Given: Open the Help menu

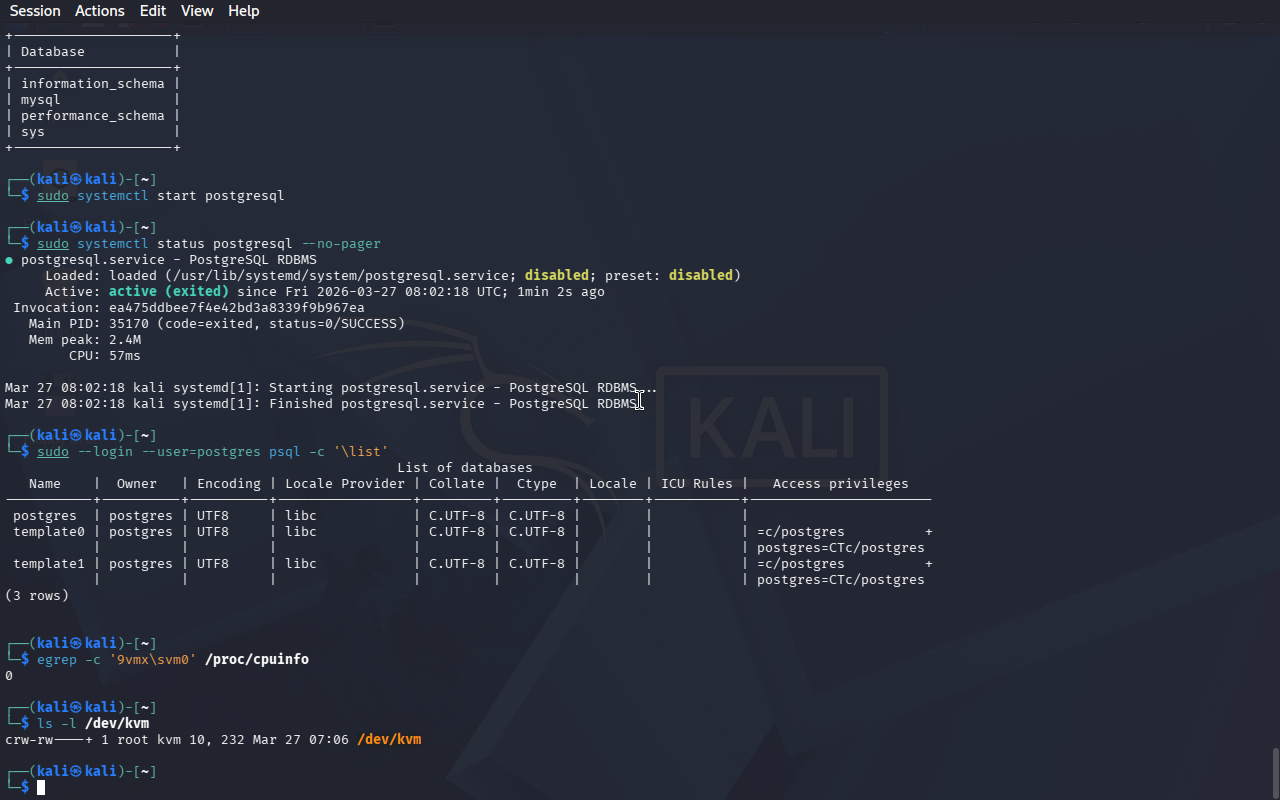Looking at the screenshot, I should tap(243, 11).
